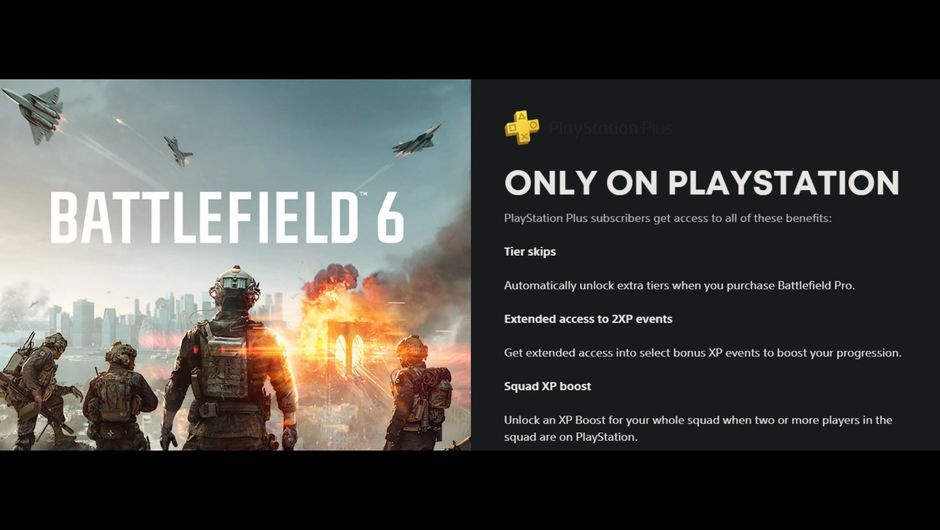940x530 pixels.
Task: Click the small center fighter jet
Action: click(x=178, y=150)
